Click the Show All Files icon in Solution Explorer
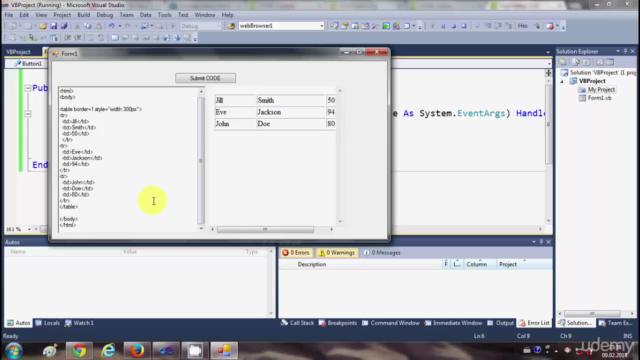 [576, 62]
